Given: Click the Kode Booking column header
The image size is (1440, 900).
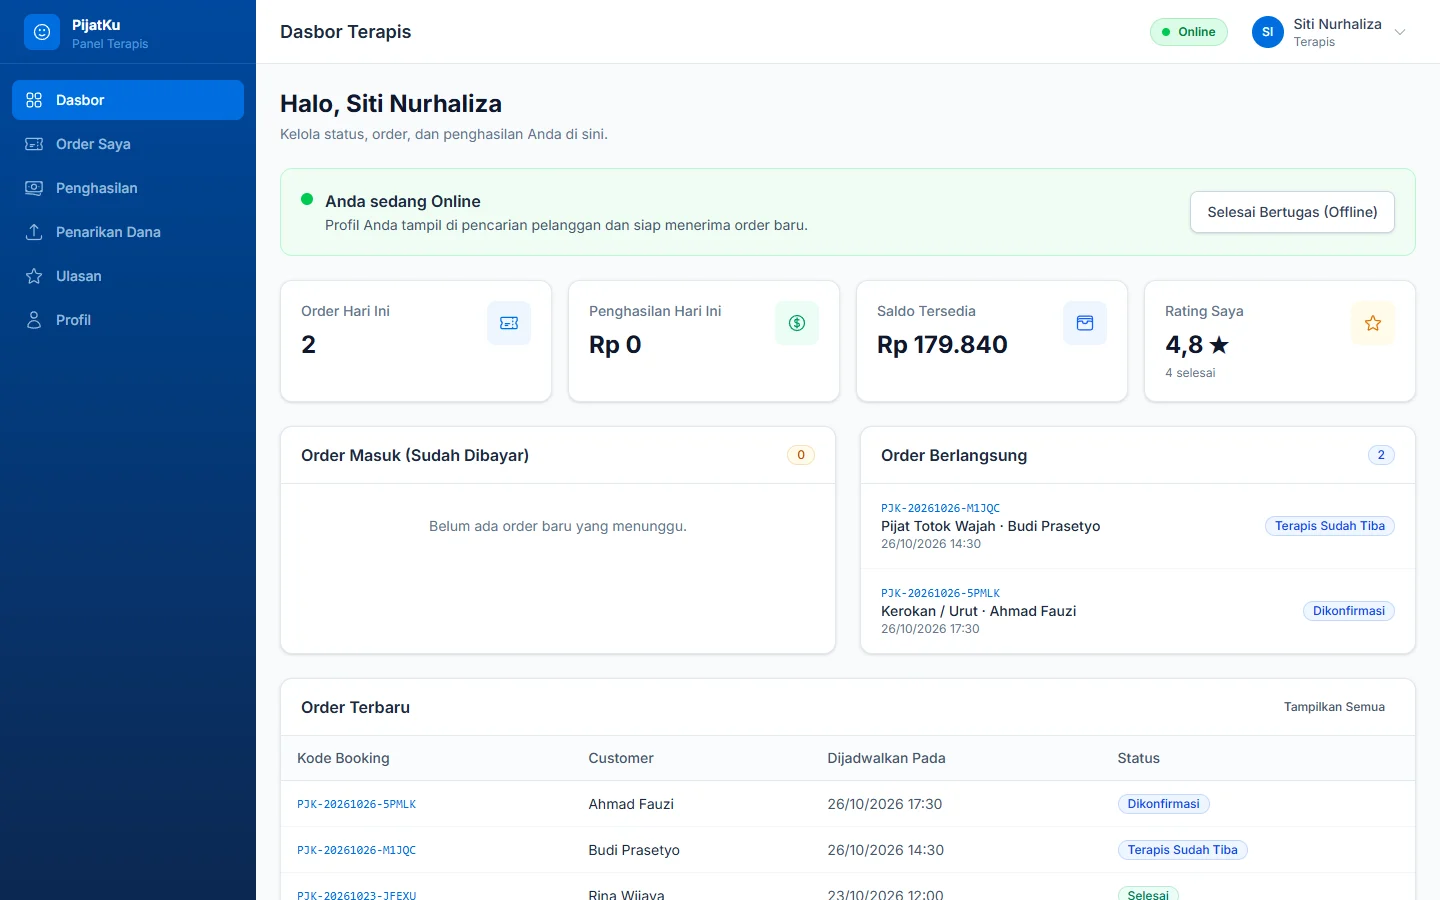Looking at the screenshot, I should click(x=343, y=758).
